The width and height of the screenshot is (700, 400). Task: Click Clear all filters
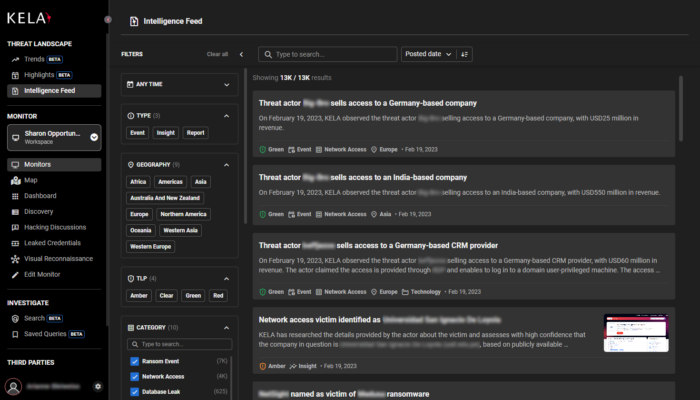[217, 54]
